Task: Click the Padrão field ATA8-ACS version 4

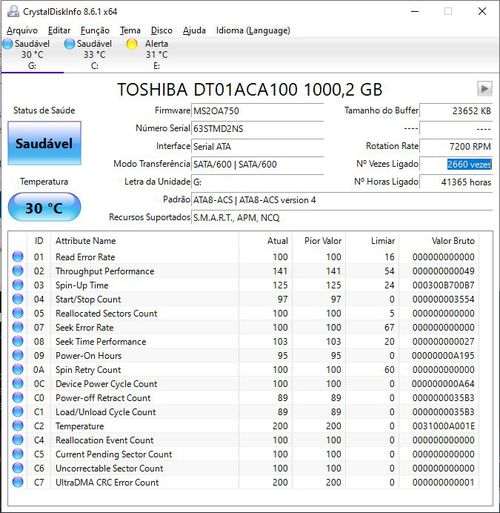Action: [x=342, y=200]
